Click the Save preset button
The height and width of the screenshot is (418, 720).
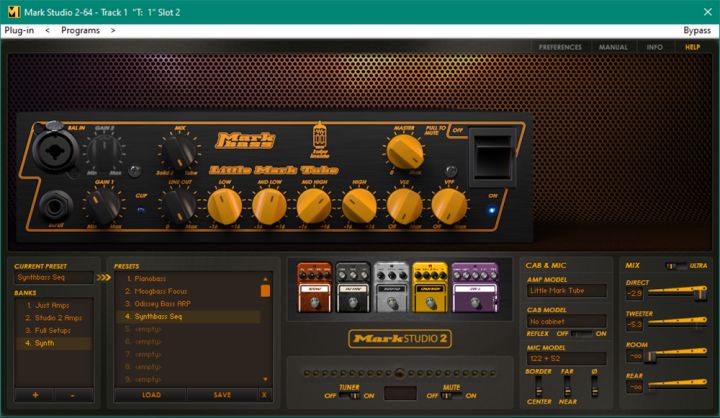(x=222, y=395)
